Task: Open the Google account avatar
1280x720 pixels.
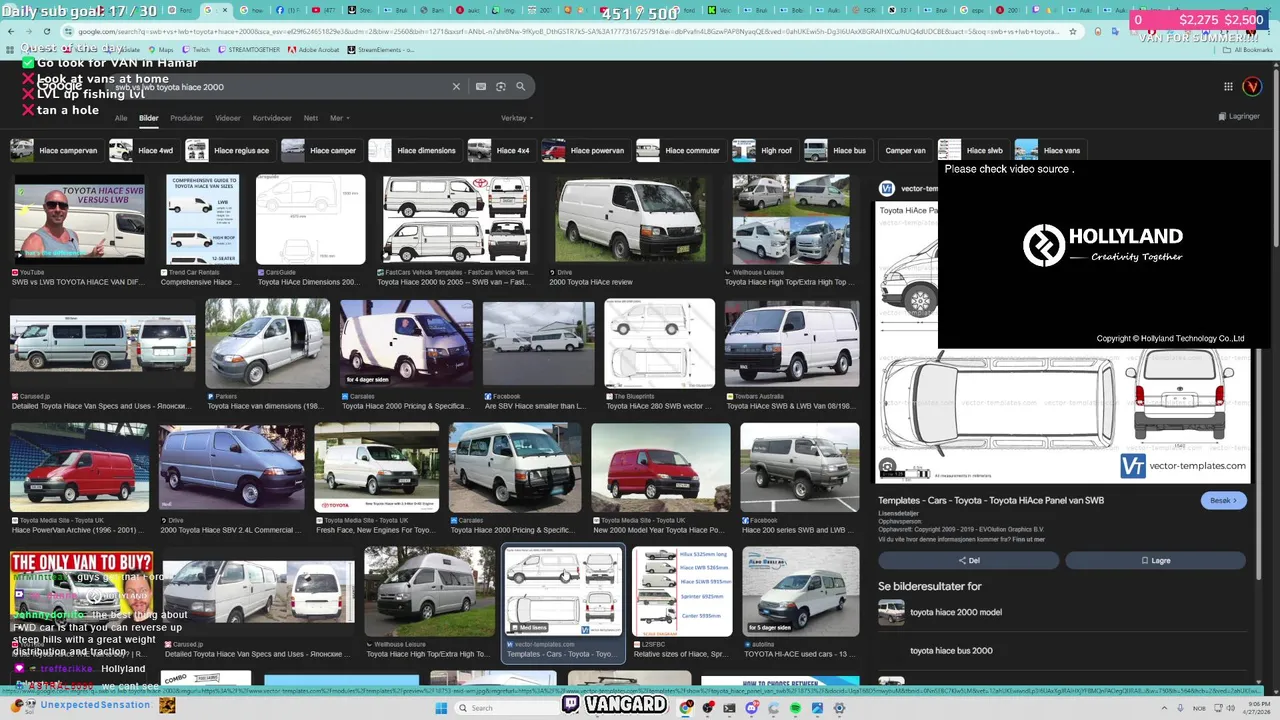Action: [1252, 87]
